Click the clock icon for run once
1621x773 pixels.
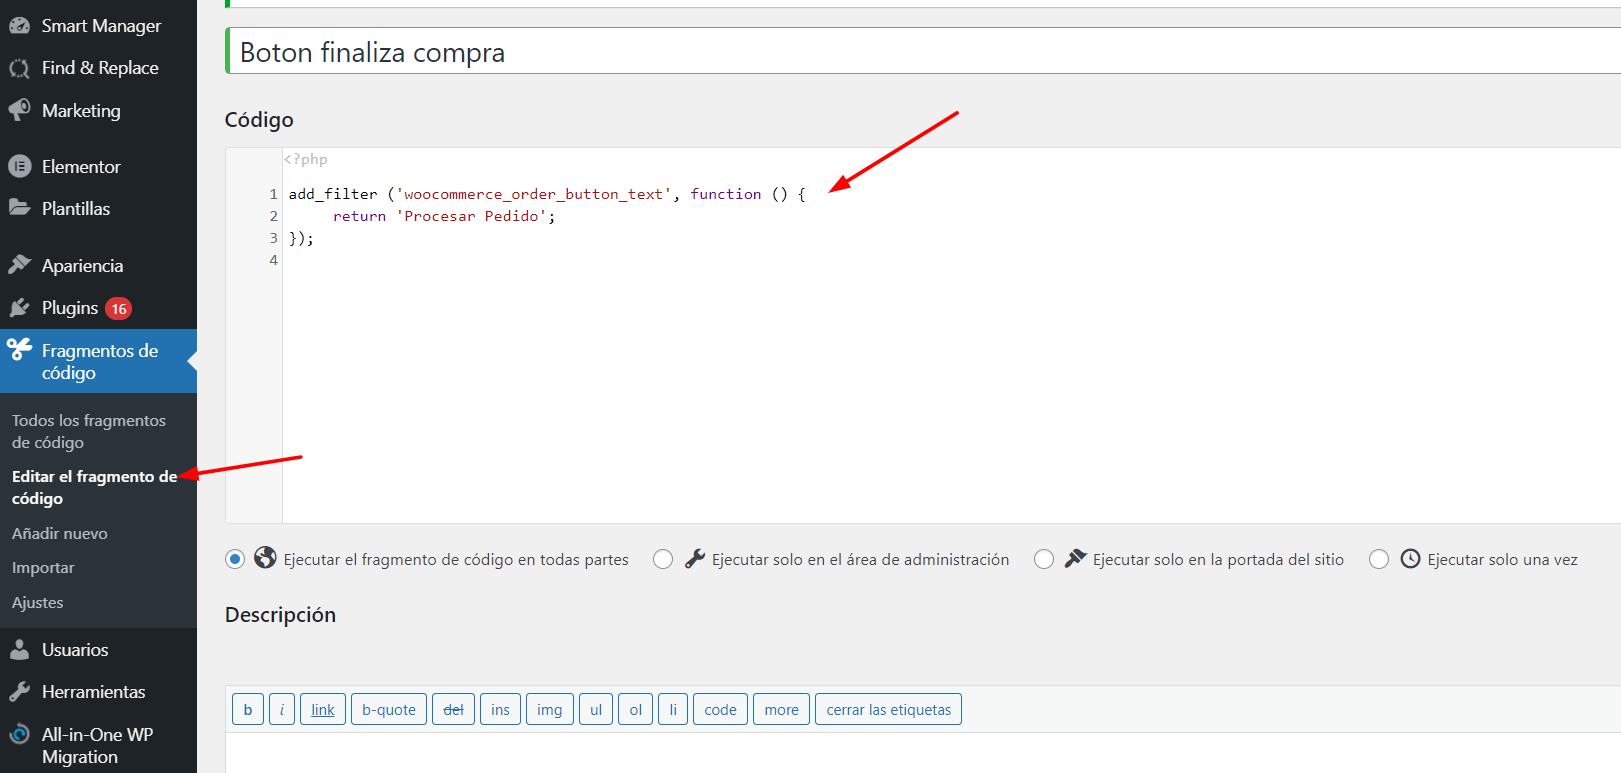1410,559
